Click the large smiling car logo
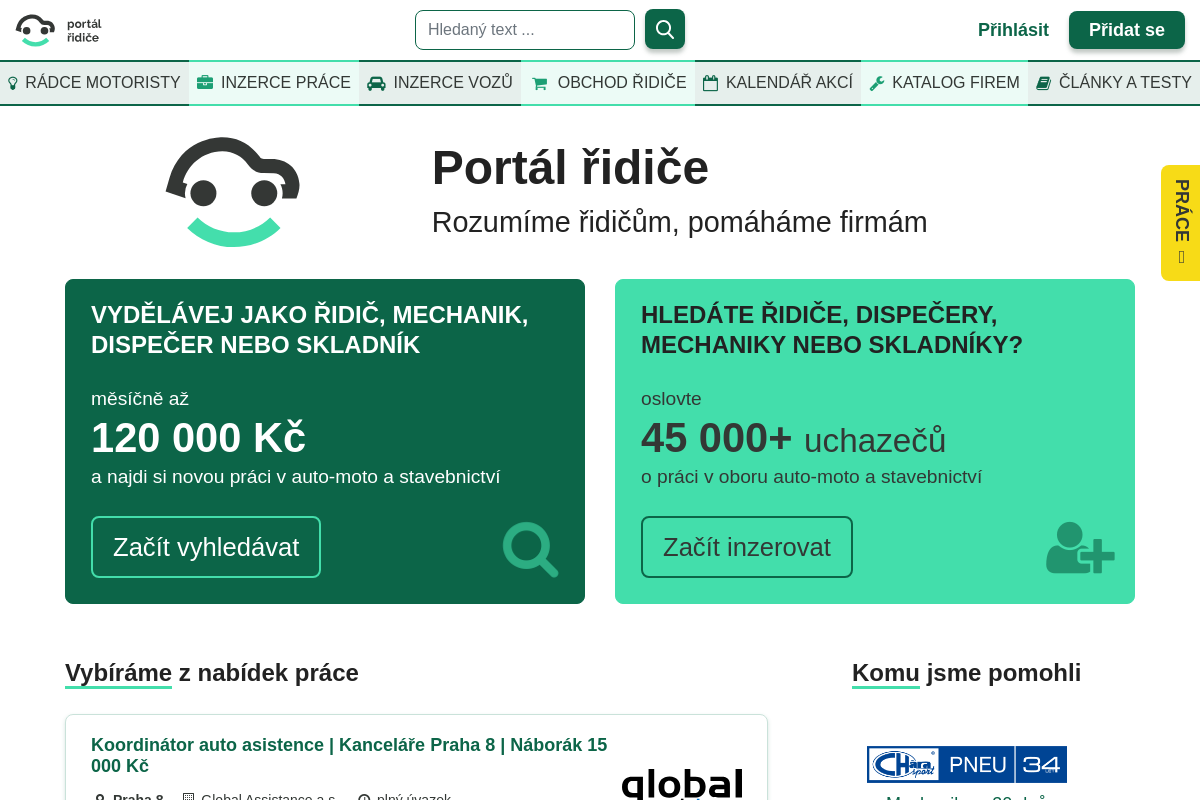The width and height of the screenshot is (1200, 800). [233, 192]
